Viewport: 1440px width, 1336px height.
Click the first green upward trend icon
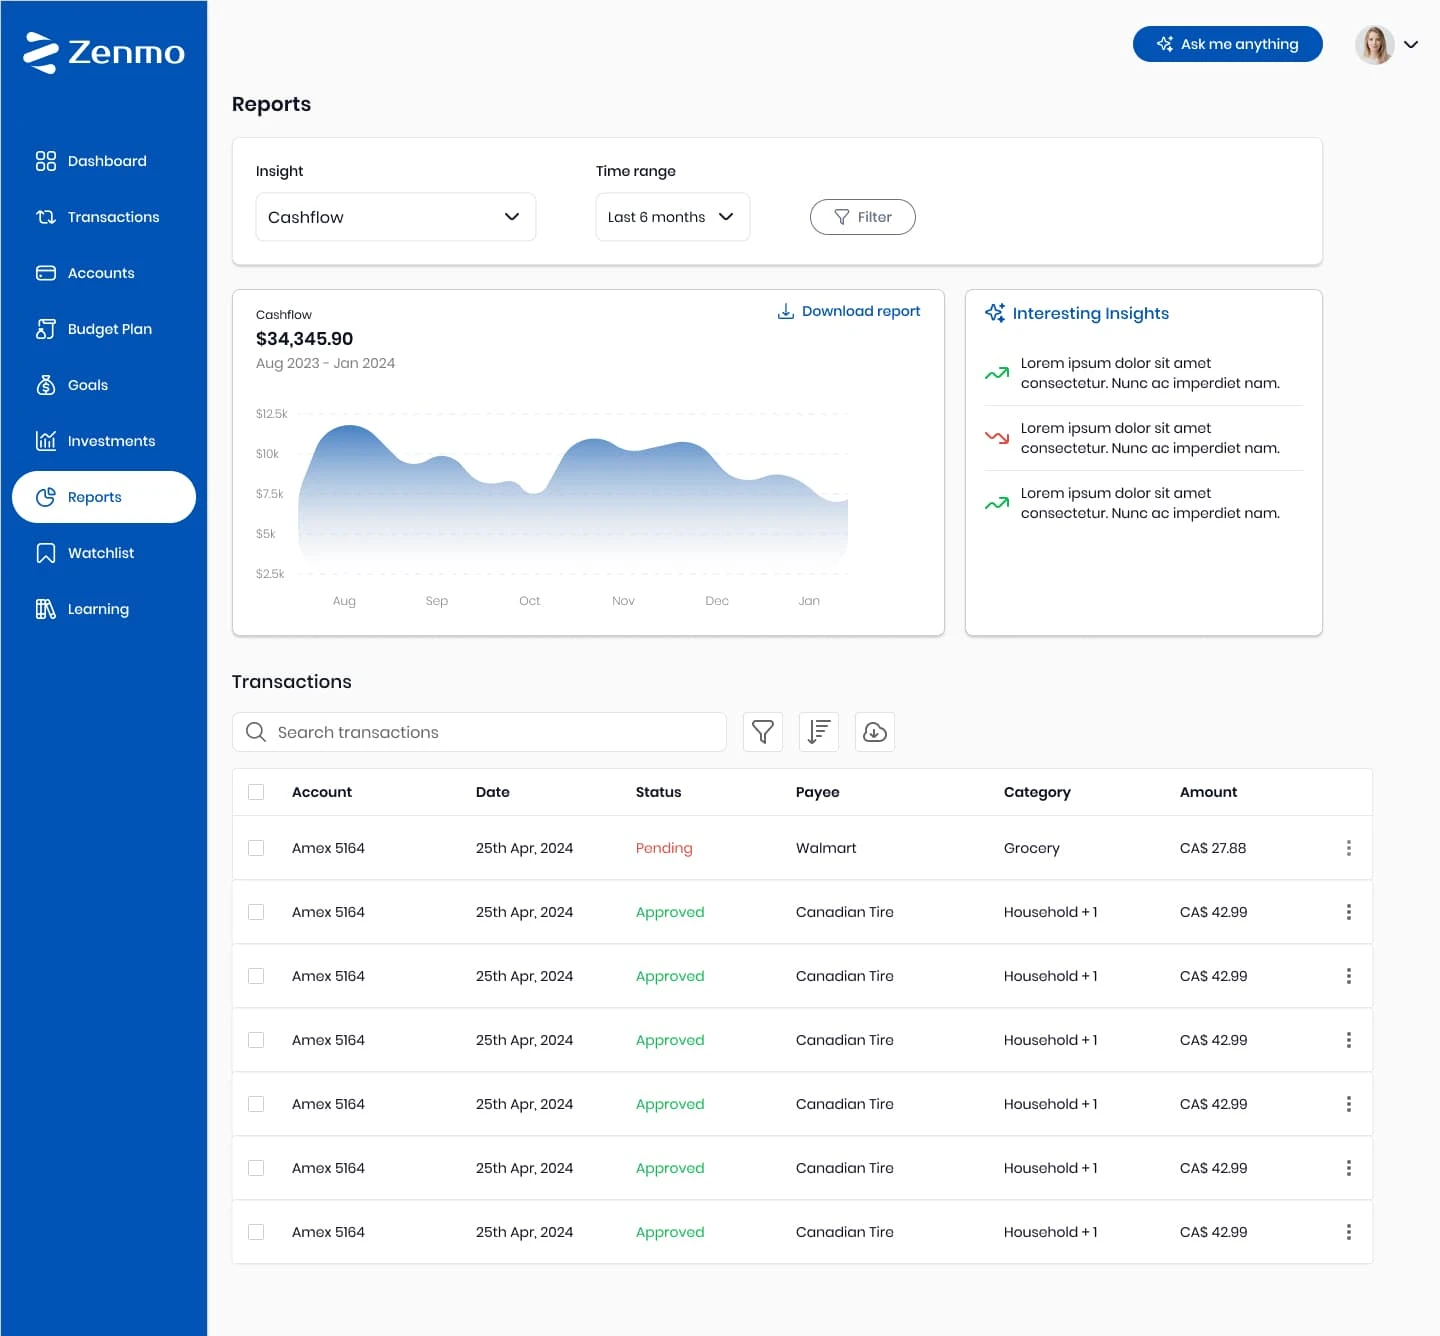tap(997, 373)
